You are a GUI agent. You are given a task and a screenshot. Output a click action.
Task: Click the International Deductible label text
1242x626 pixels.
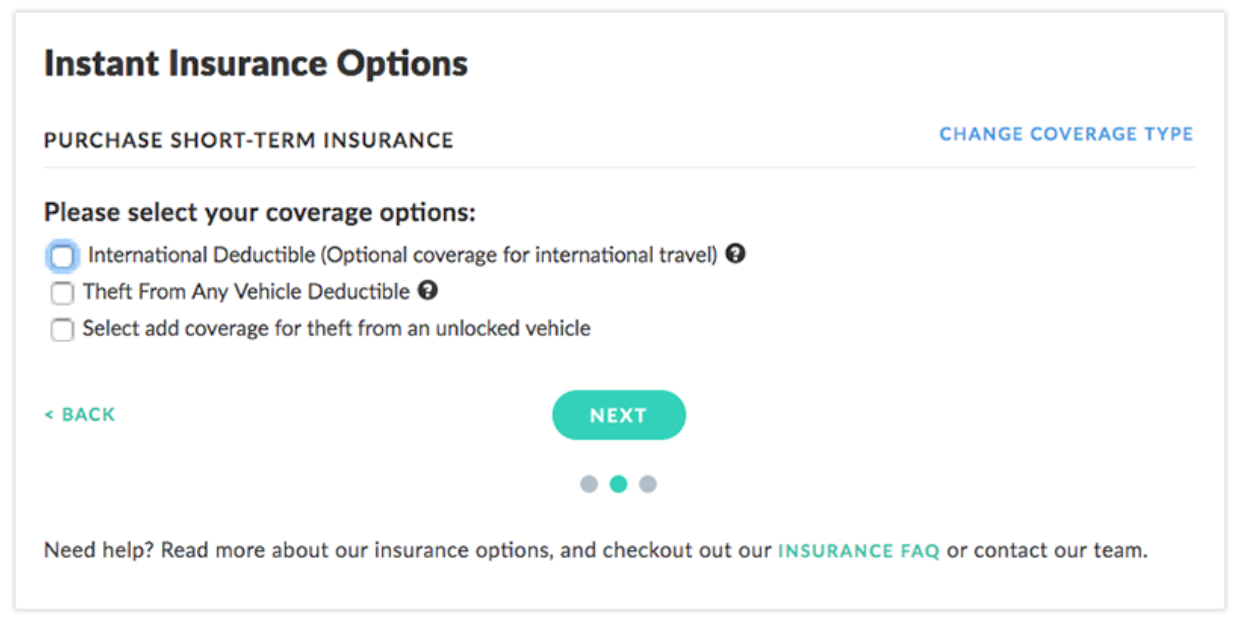pyautogui.click(x=402, y=255)
